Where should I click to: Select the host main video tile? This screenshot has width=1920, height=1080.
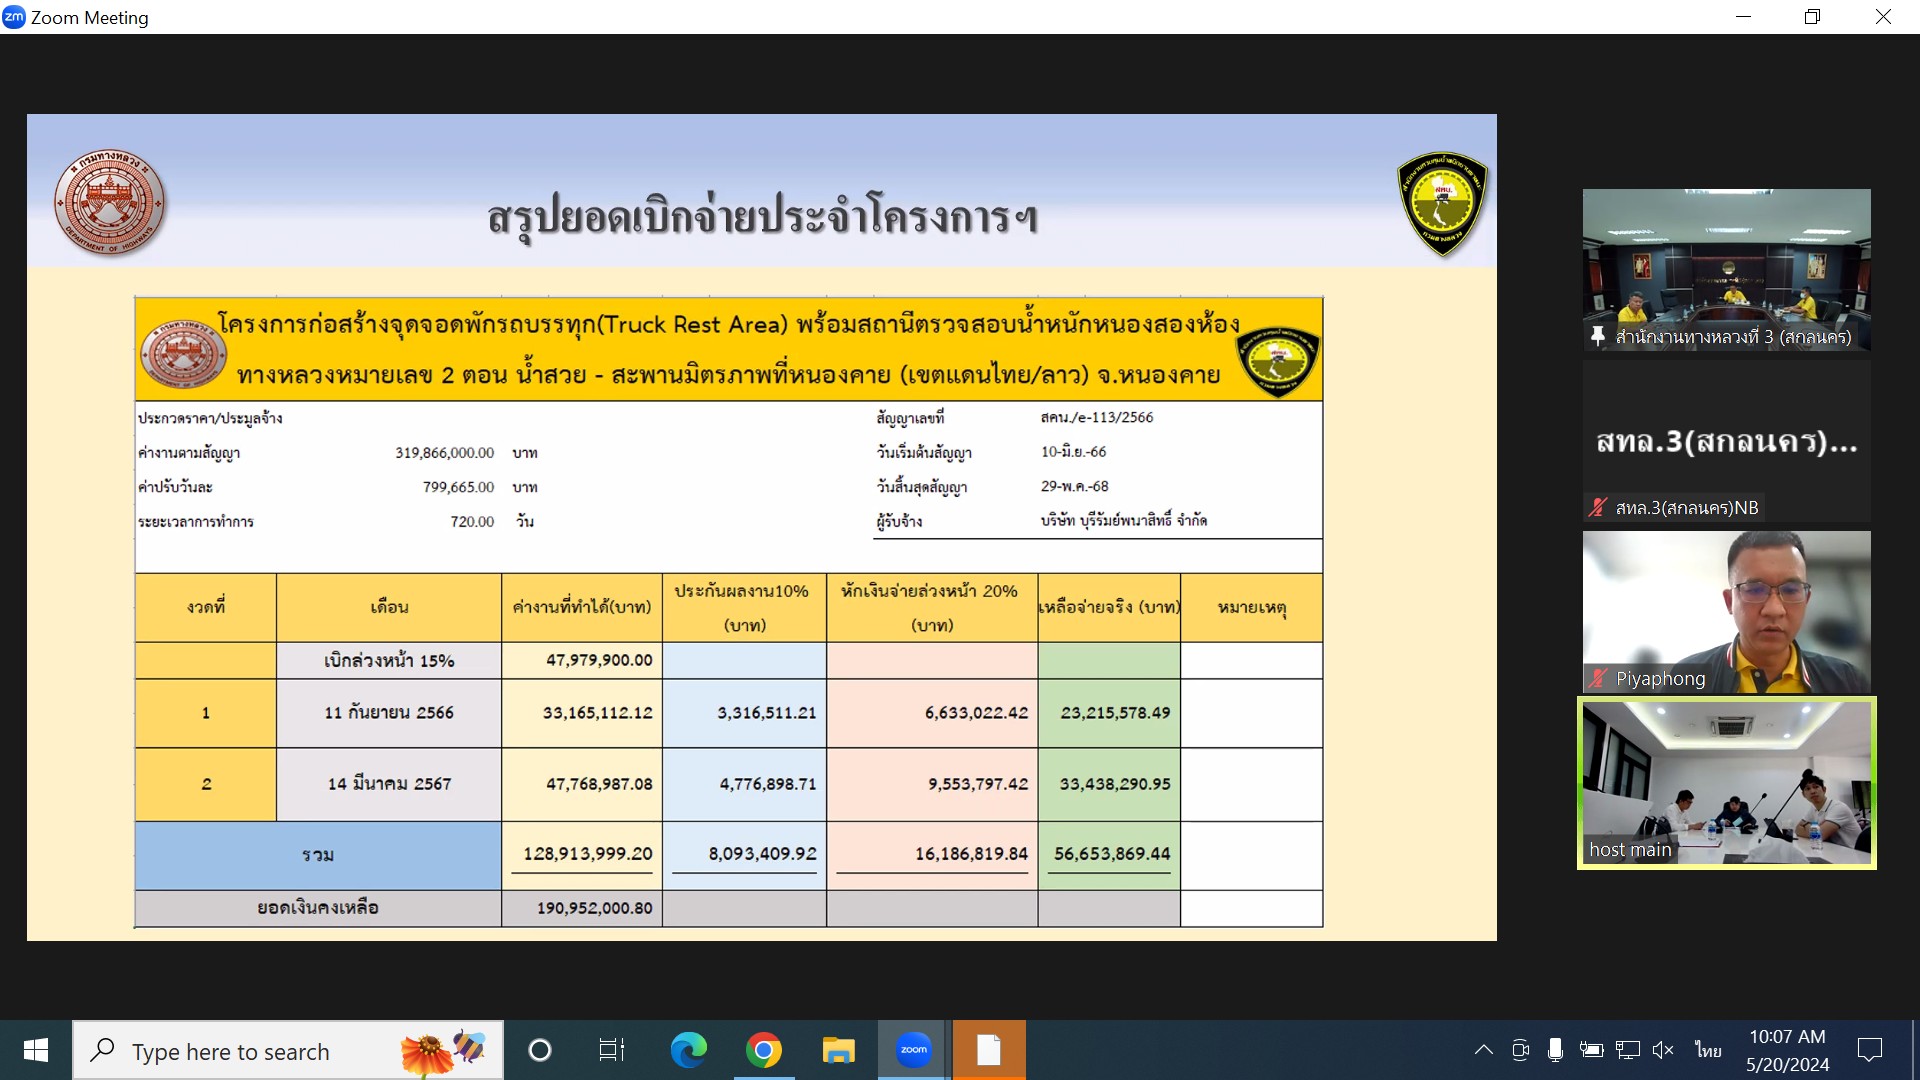[1726, 782]
